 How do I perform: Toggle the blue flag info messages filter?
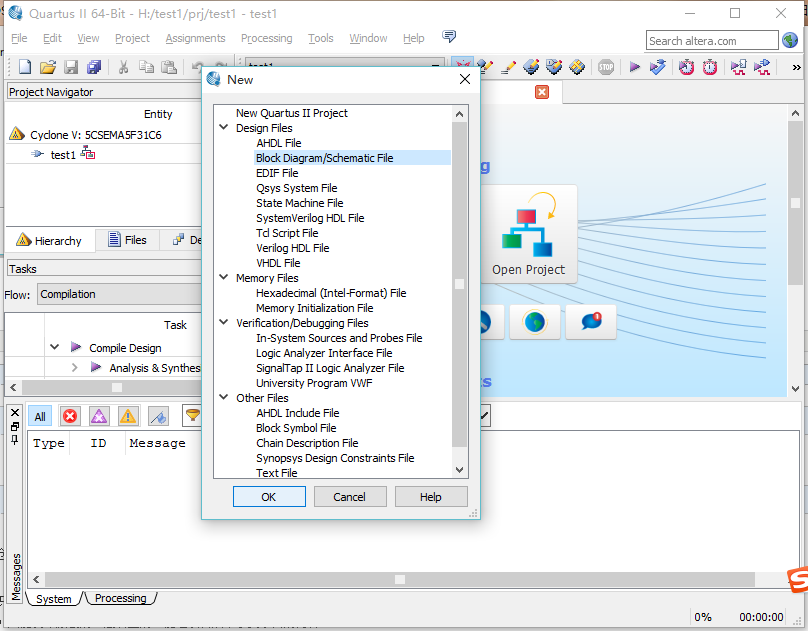click(x=158, y=416)
